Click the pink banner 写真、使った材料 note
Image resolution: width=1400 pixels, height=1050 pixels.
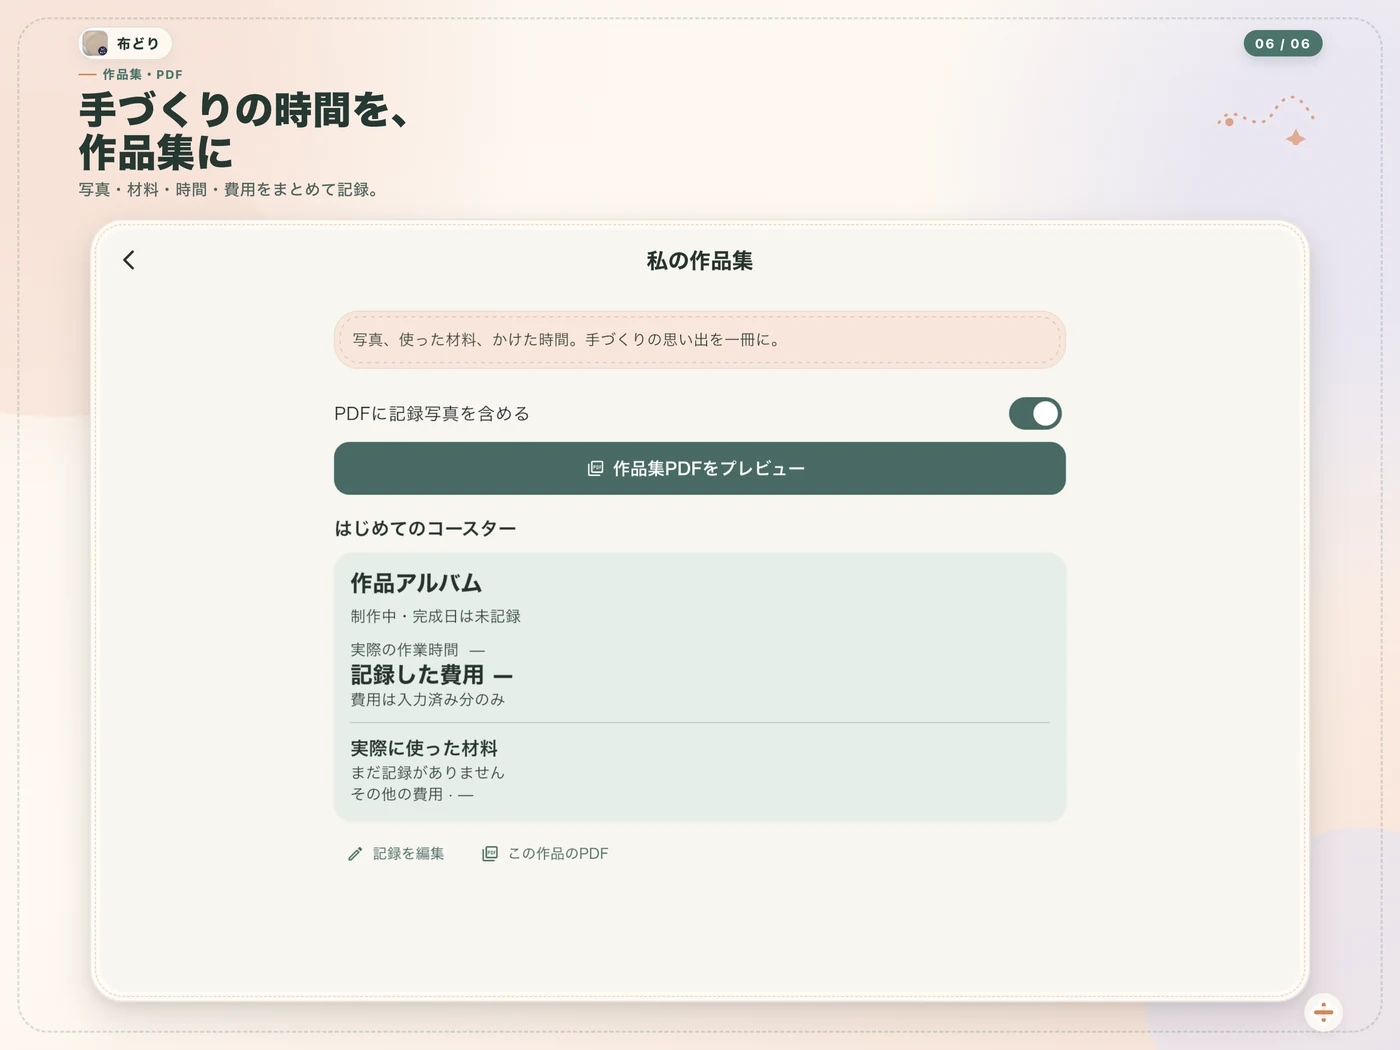point(700,340)
